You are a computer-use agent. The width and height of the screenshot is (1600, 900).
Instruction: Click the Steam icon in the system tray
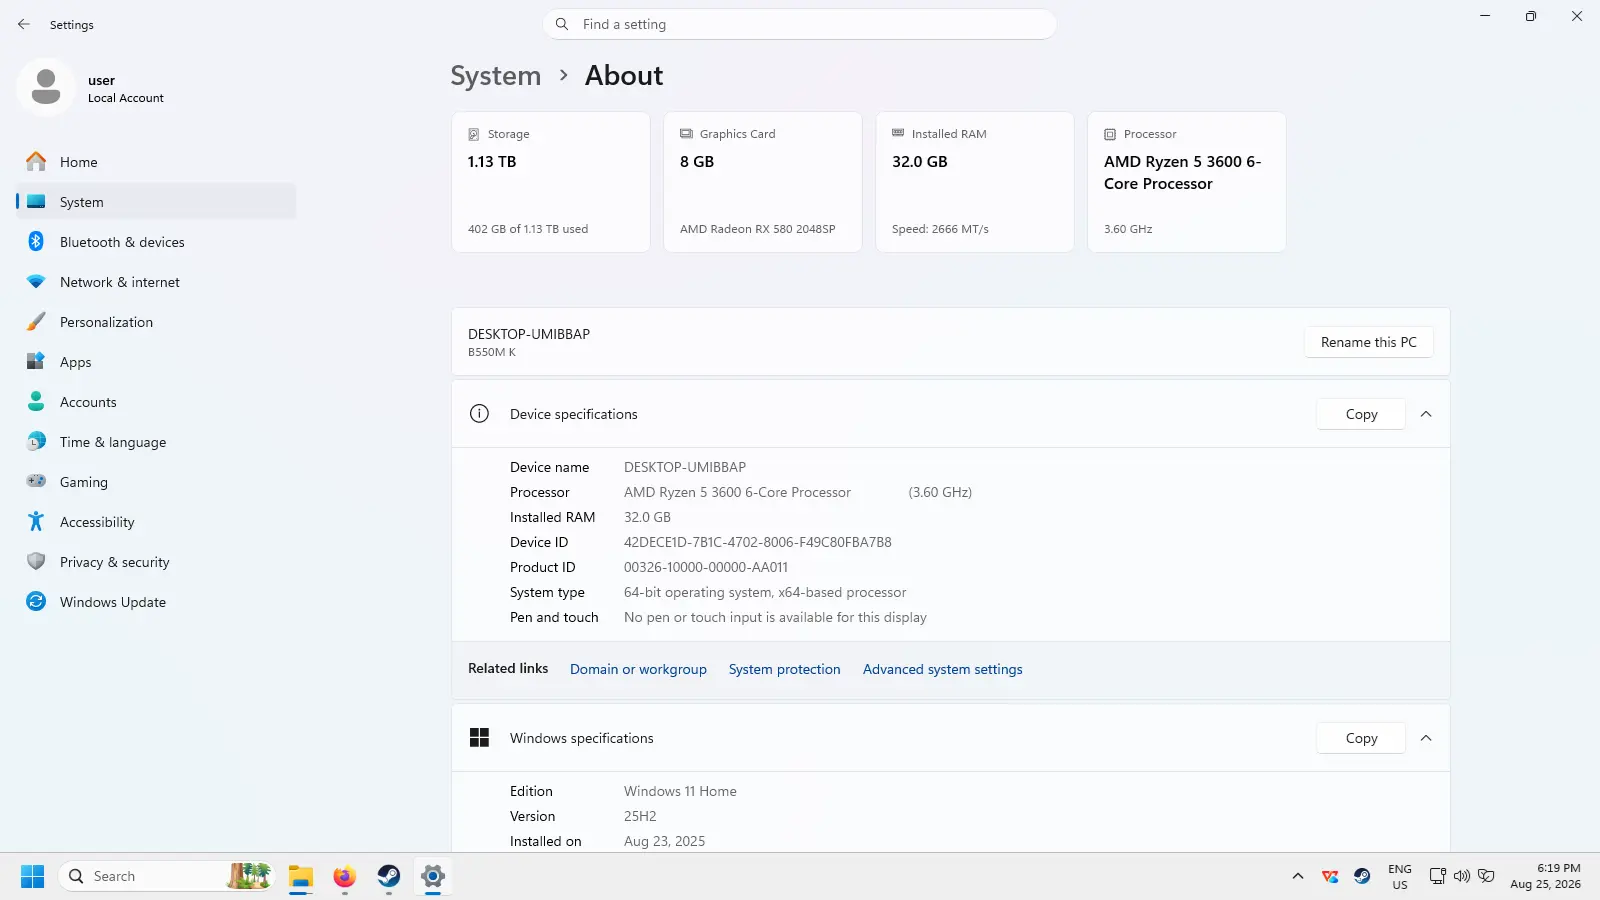[1362, 876]
